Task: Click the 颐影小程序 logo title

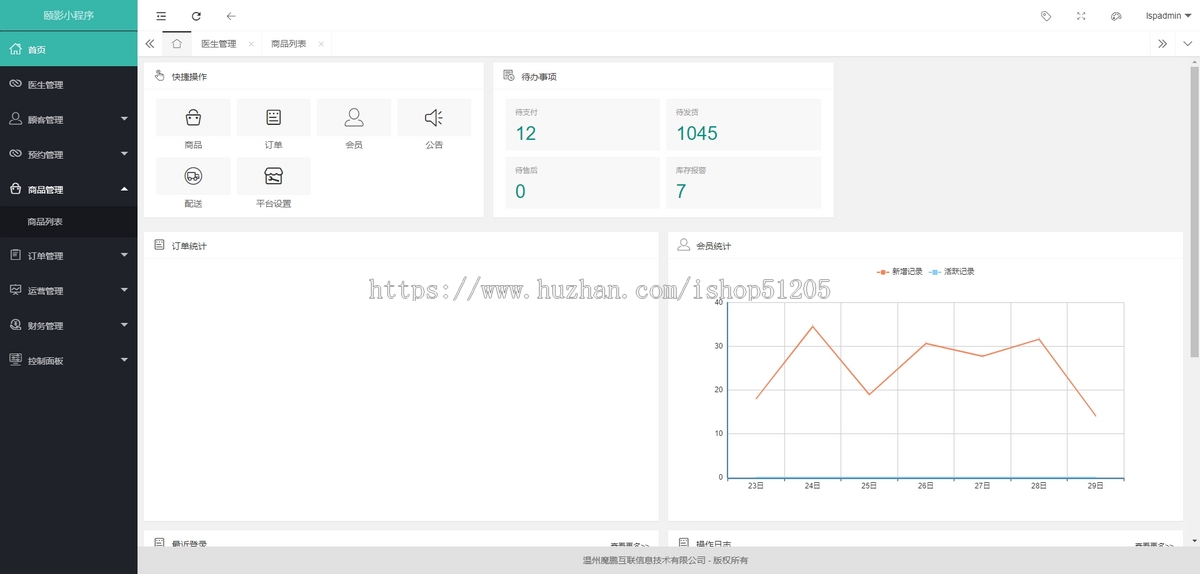Action: pos(69,16)
